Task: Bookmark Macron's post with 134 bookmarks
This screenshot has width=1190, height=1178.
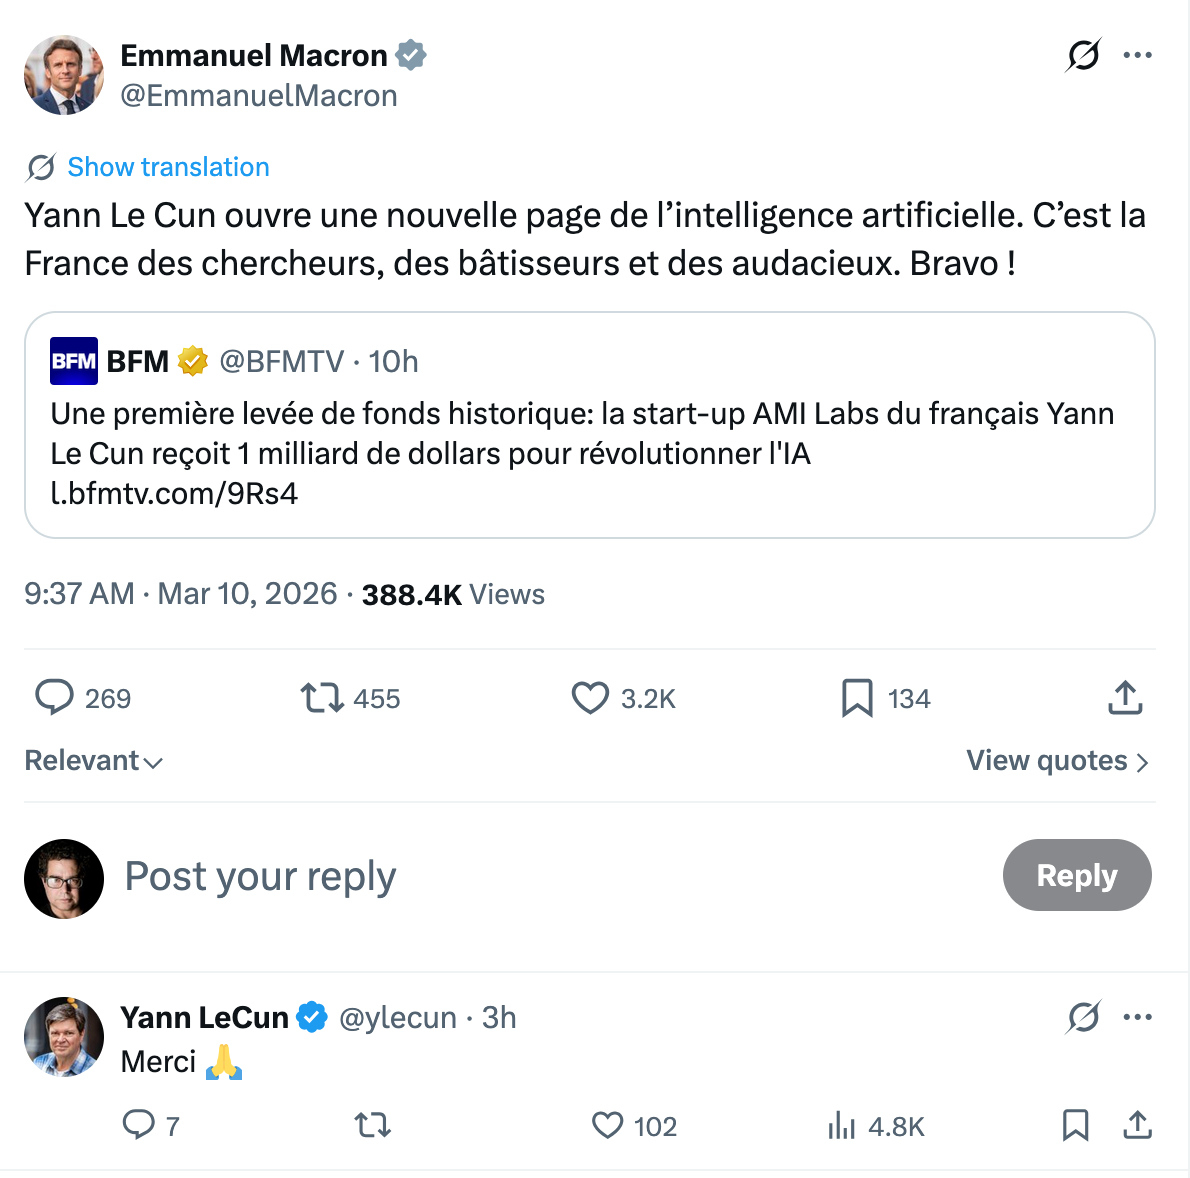Action: [x=857, y=697]
